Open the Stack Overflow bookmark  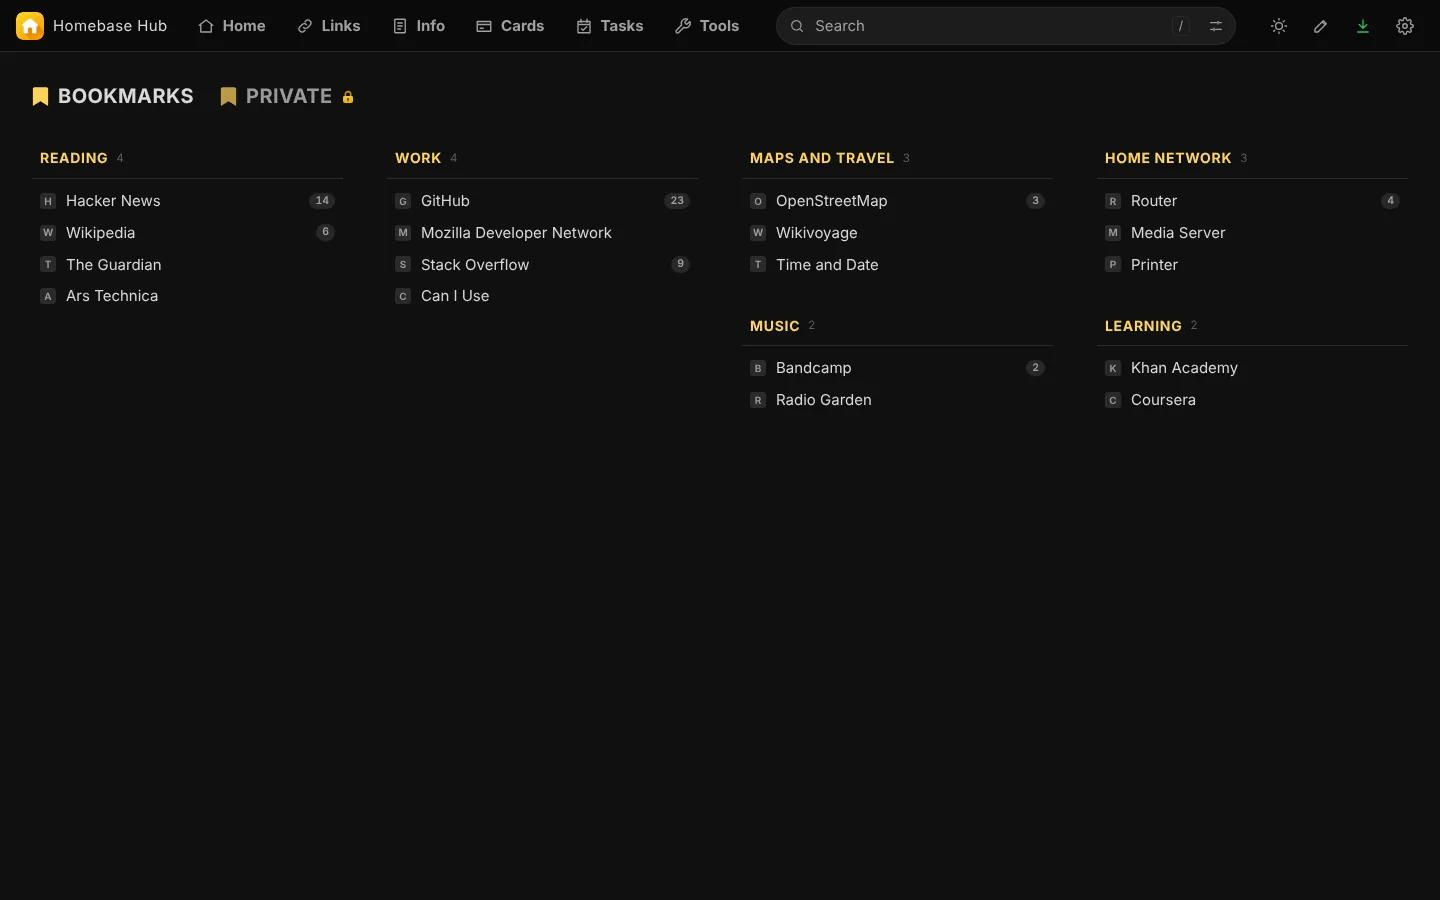click(543, 264)
